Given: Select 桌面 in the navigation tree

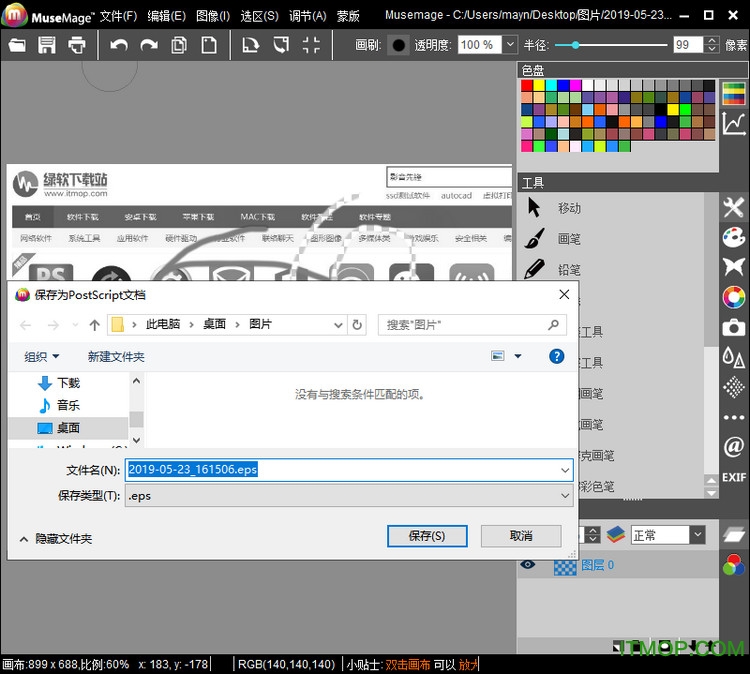Looking at the screenshot, I should coord(68,428).
